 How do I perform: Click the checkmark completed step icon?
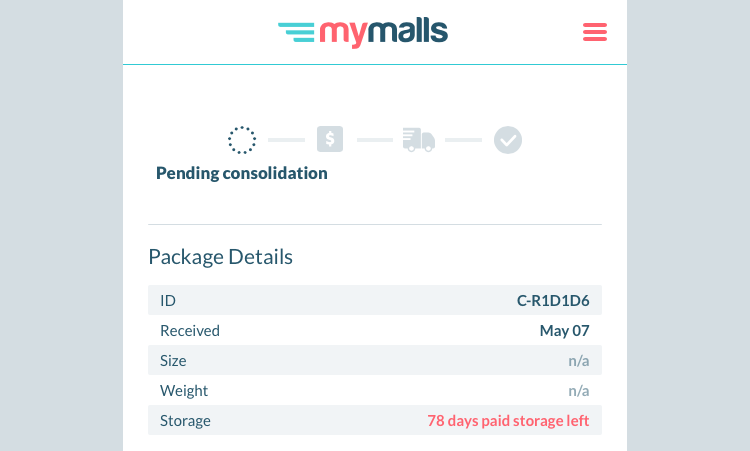[x=508, y=140]
